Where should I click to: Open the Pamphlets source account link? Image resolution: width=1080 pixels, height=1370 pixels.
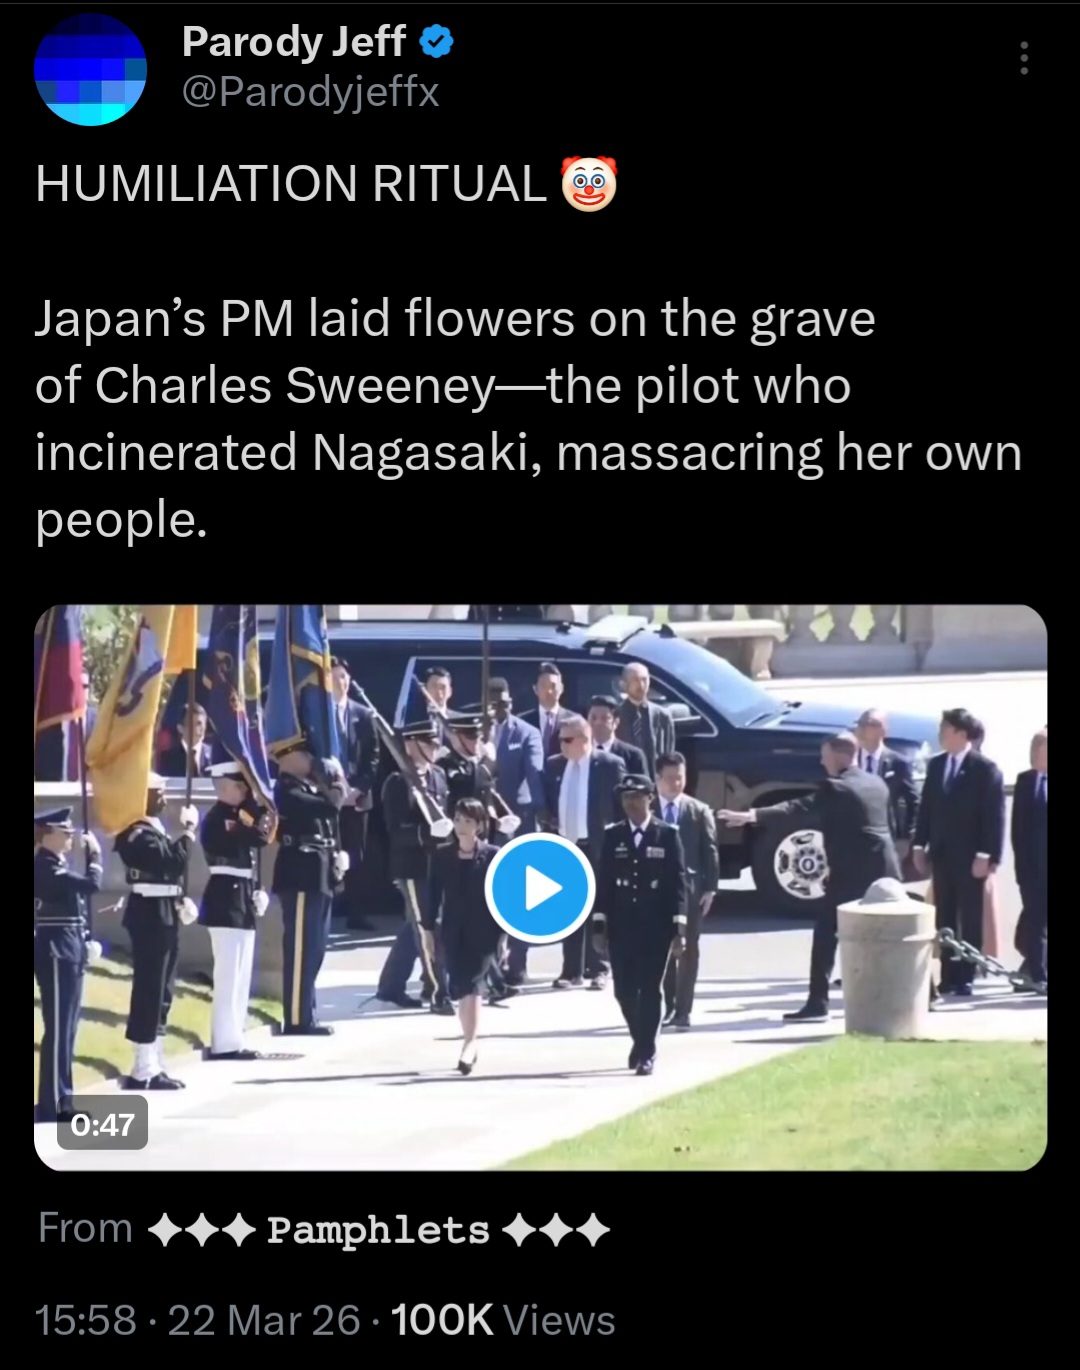pyautogui.click(x=378, y=1229)
